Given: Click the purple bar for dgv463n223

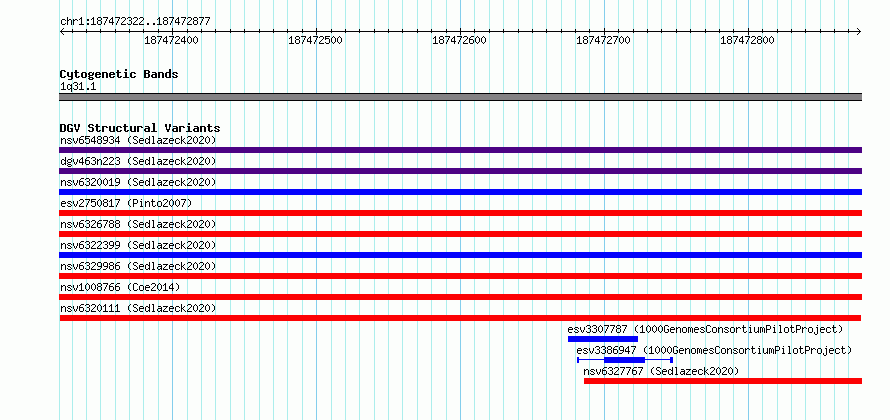Looking at the screenshot, I should [460, 171].
